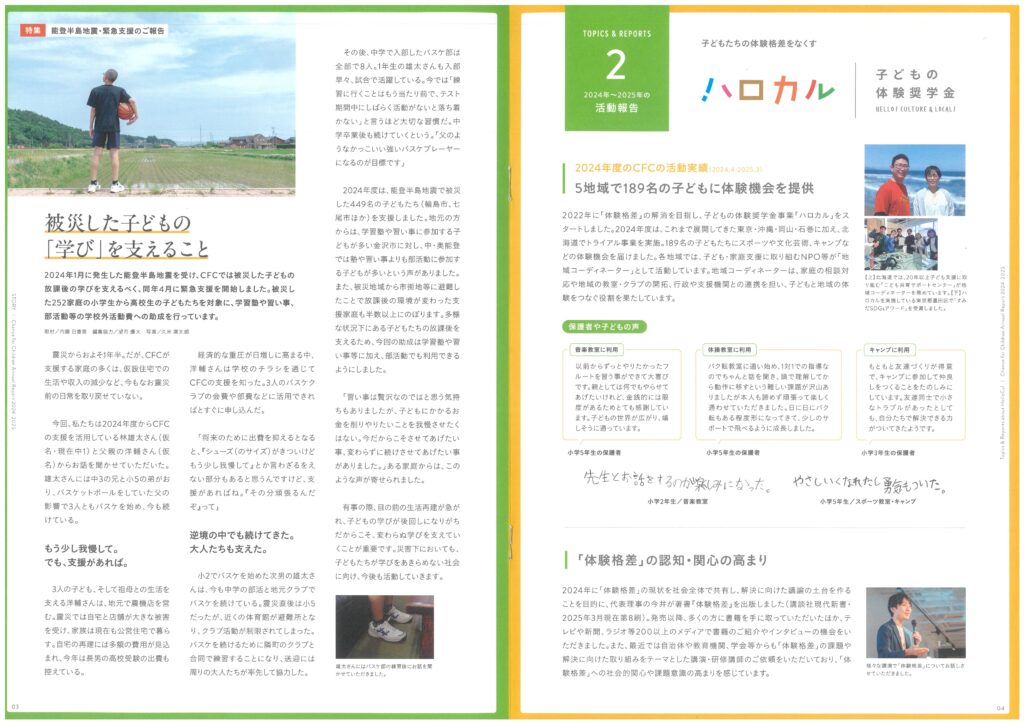Open the photo of speaker holding a microphone

(x=916, y=622)
